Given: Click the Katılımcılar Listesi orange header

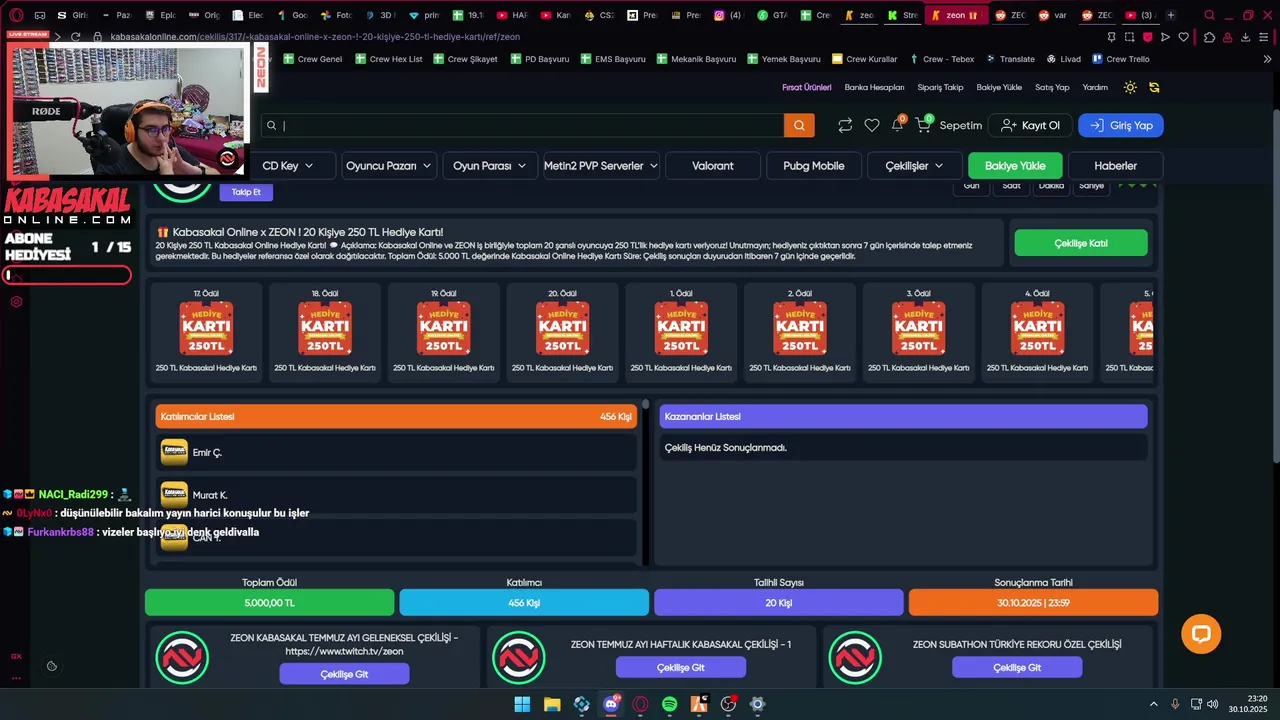Looking at the screenshot, I should point(396,416).
